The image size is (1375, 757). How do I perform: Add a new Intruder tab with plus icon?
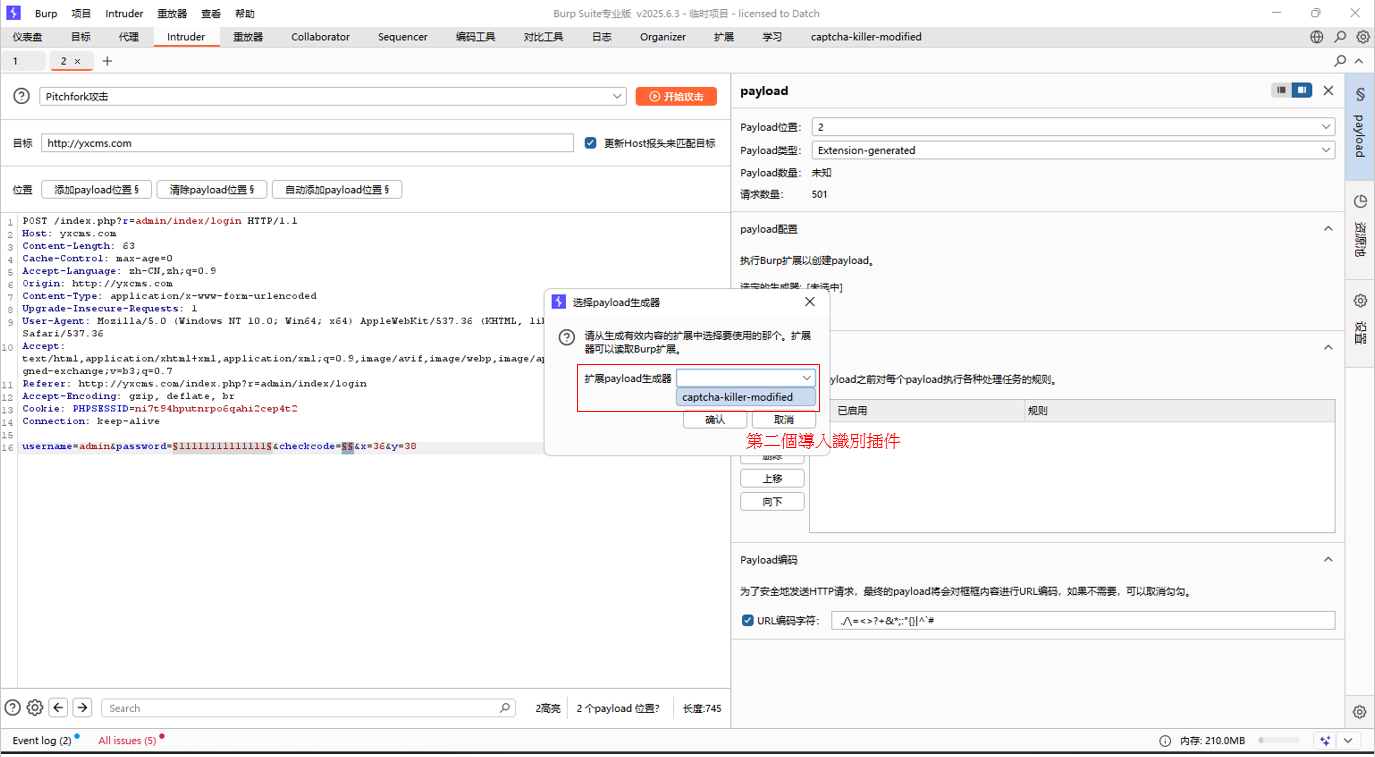click(107, 61)
